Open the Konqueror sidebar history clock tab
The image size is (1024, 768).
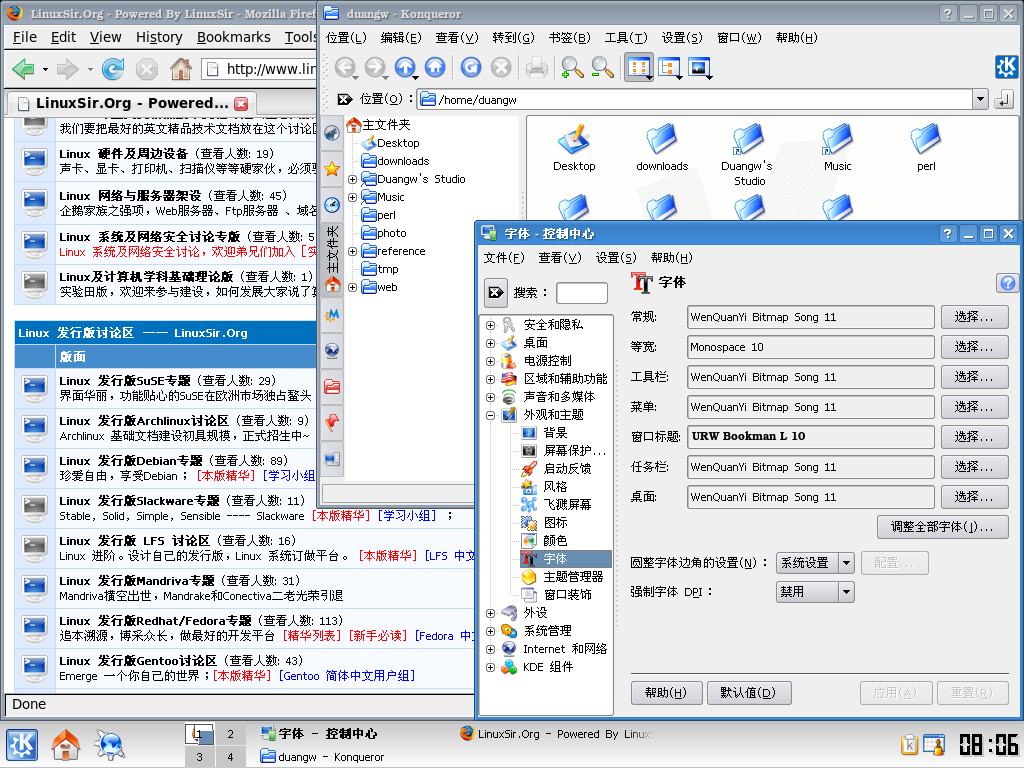click(x=332, y=205)
